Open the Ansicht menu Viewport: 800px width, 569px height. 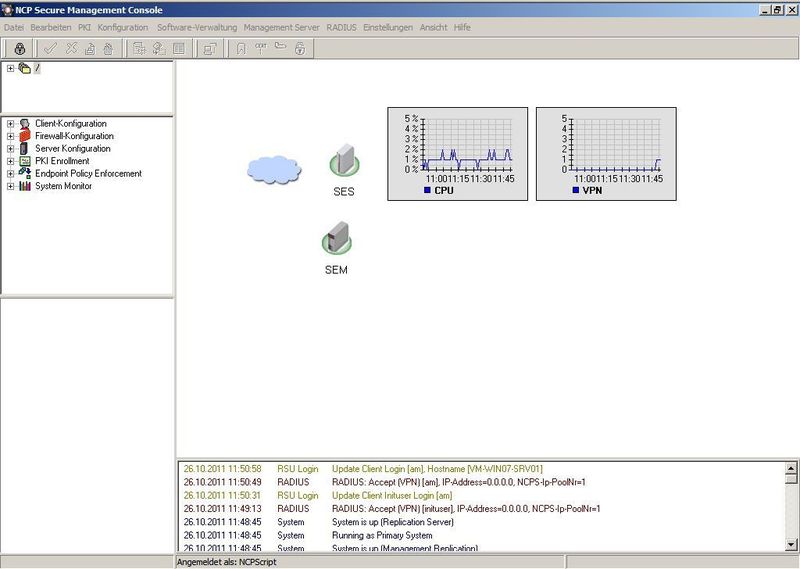(434, 28)
